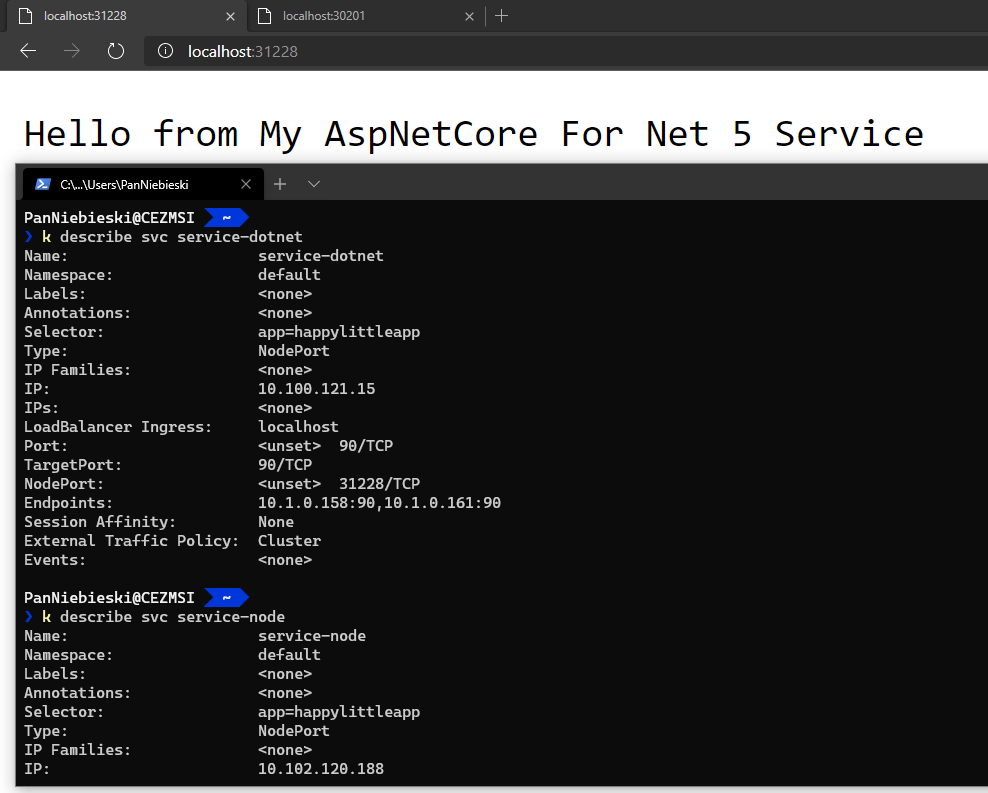
Task: Click the Name value service-dotnet
Action: 321,256
